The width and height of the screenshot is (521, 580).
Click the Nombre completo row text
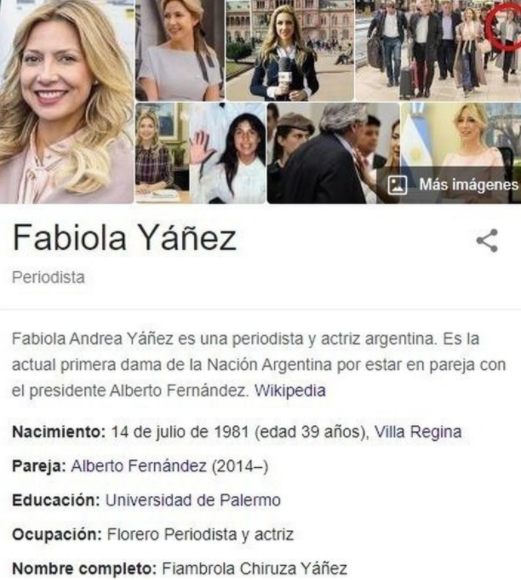pyautogui.click(x=179, y=569)
